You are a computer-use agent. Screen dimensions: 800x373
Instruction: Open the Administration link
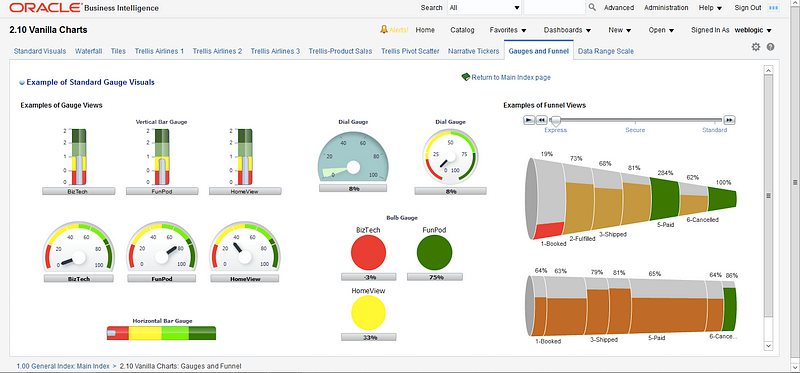click(666, 8)
